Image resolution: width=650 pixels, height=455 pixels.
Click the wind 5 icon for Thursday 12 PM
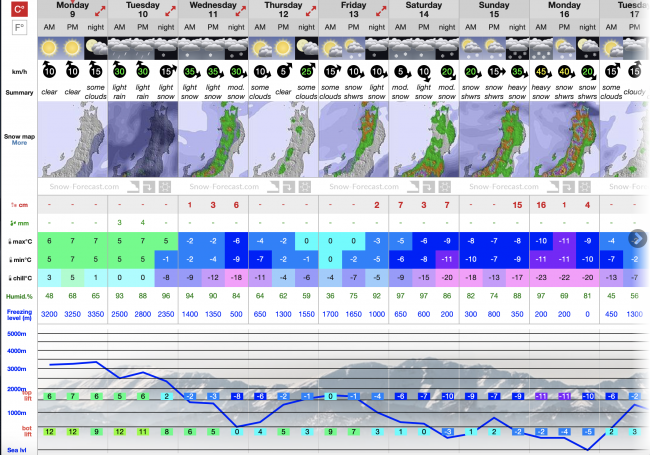click(x=284, y=70)
